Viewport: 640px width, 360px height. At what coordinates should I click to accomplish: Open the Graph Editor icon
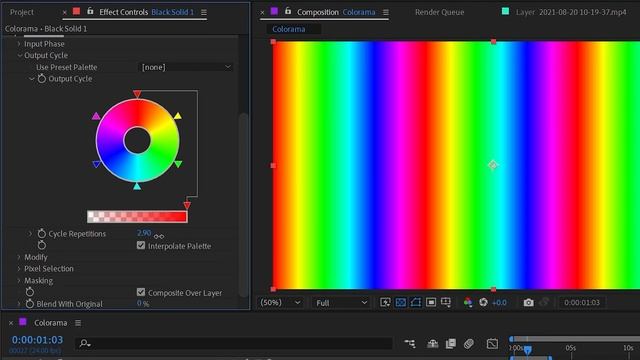tap(492, 344)
